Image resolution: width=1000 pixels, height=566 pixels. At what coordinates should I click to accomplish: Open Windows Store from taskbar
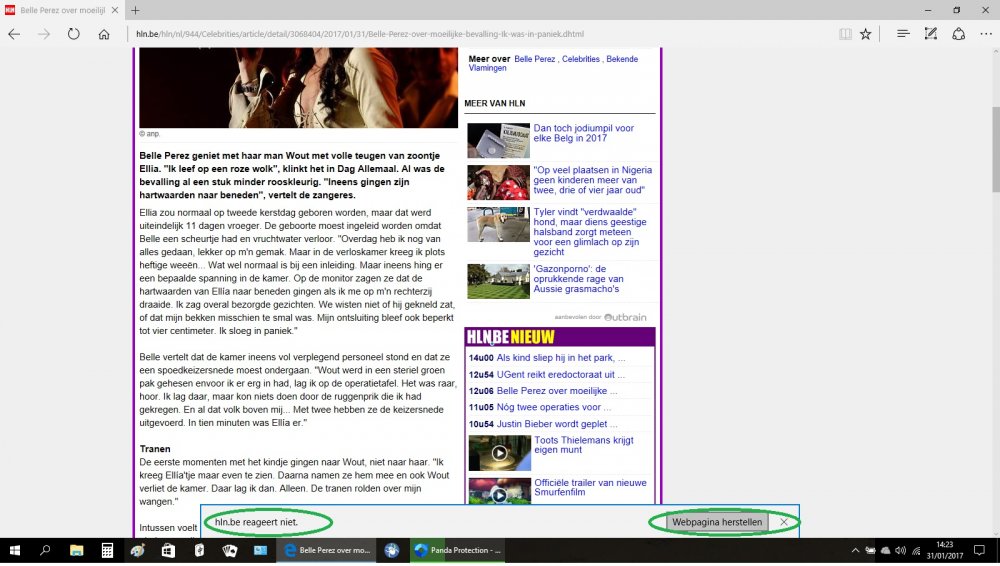[x=168, y=550]
